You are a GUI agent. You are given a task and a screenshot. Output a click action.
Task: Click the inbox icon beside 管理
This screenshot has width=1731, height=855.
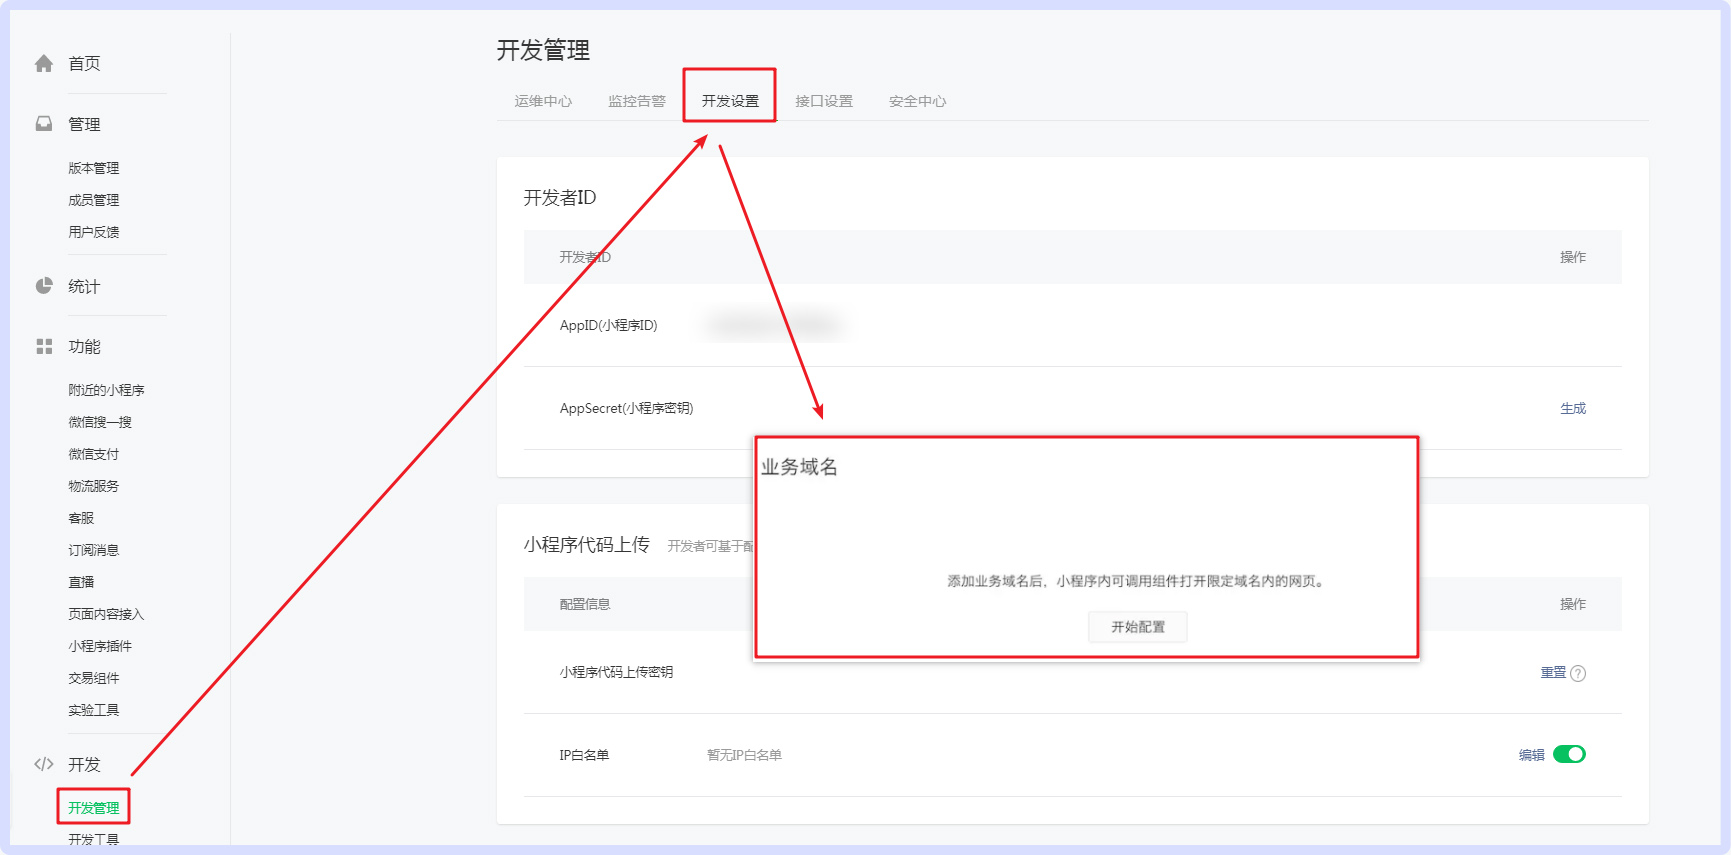pos(44,124)
